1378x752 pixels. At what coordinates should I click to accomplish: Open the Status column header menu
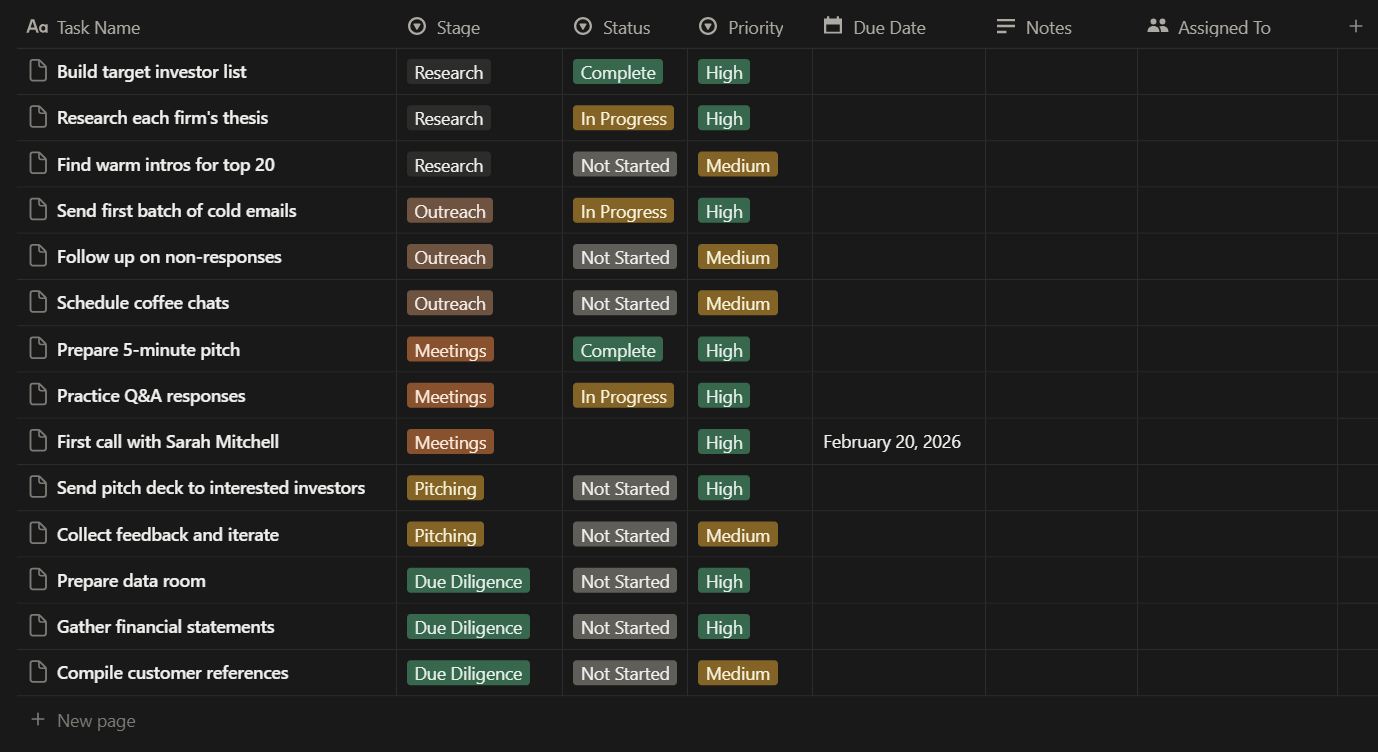click(625, 27)
